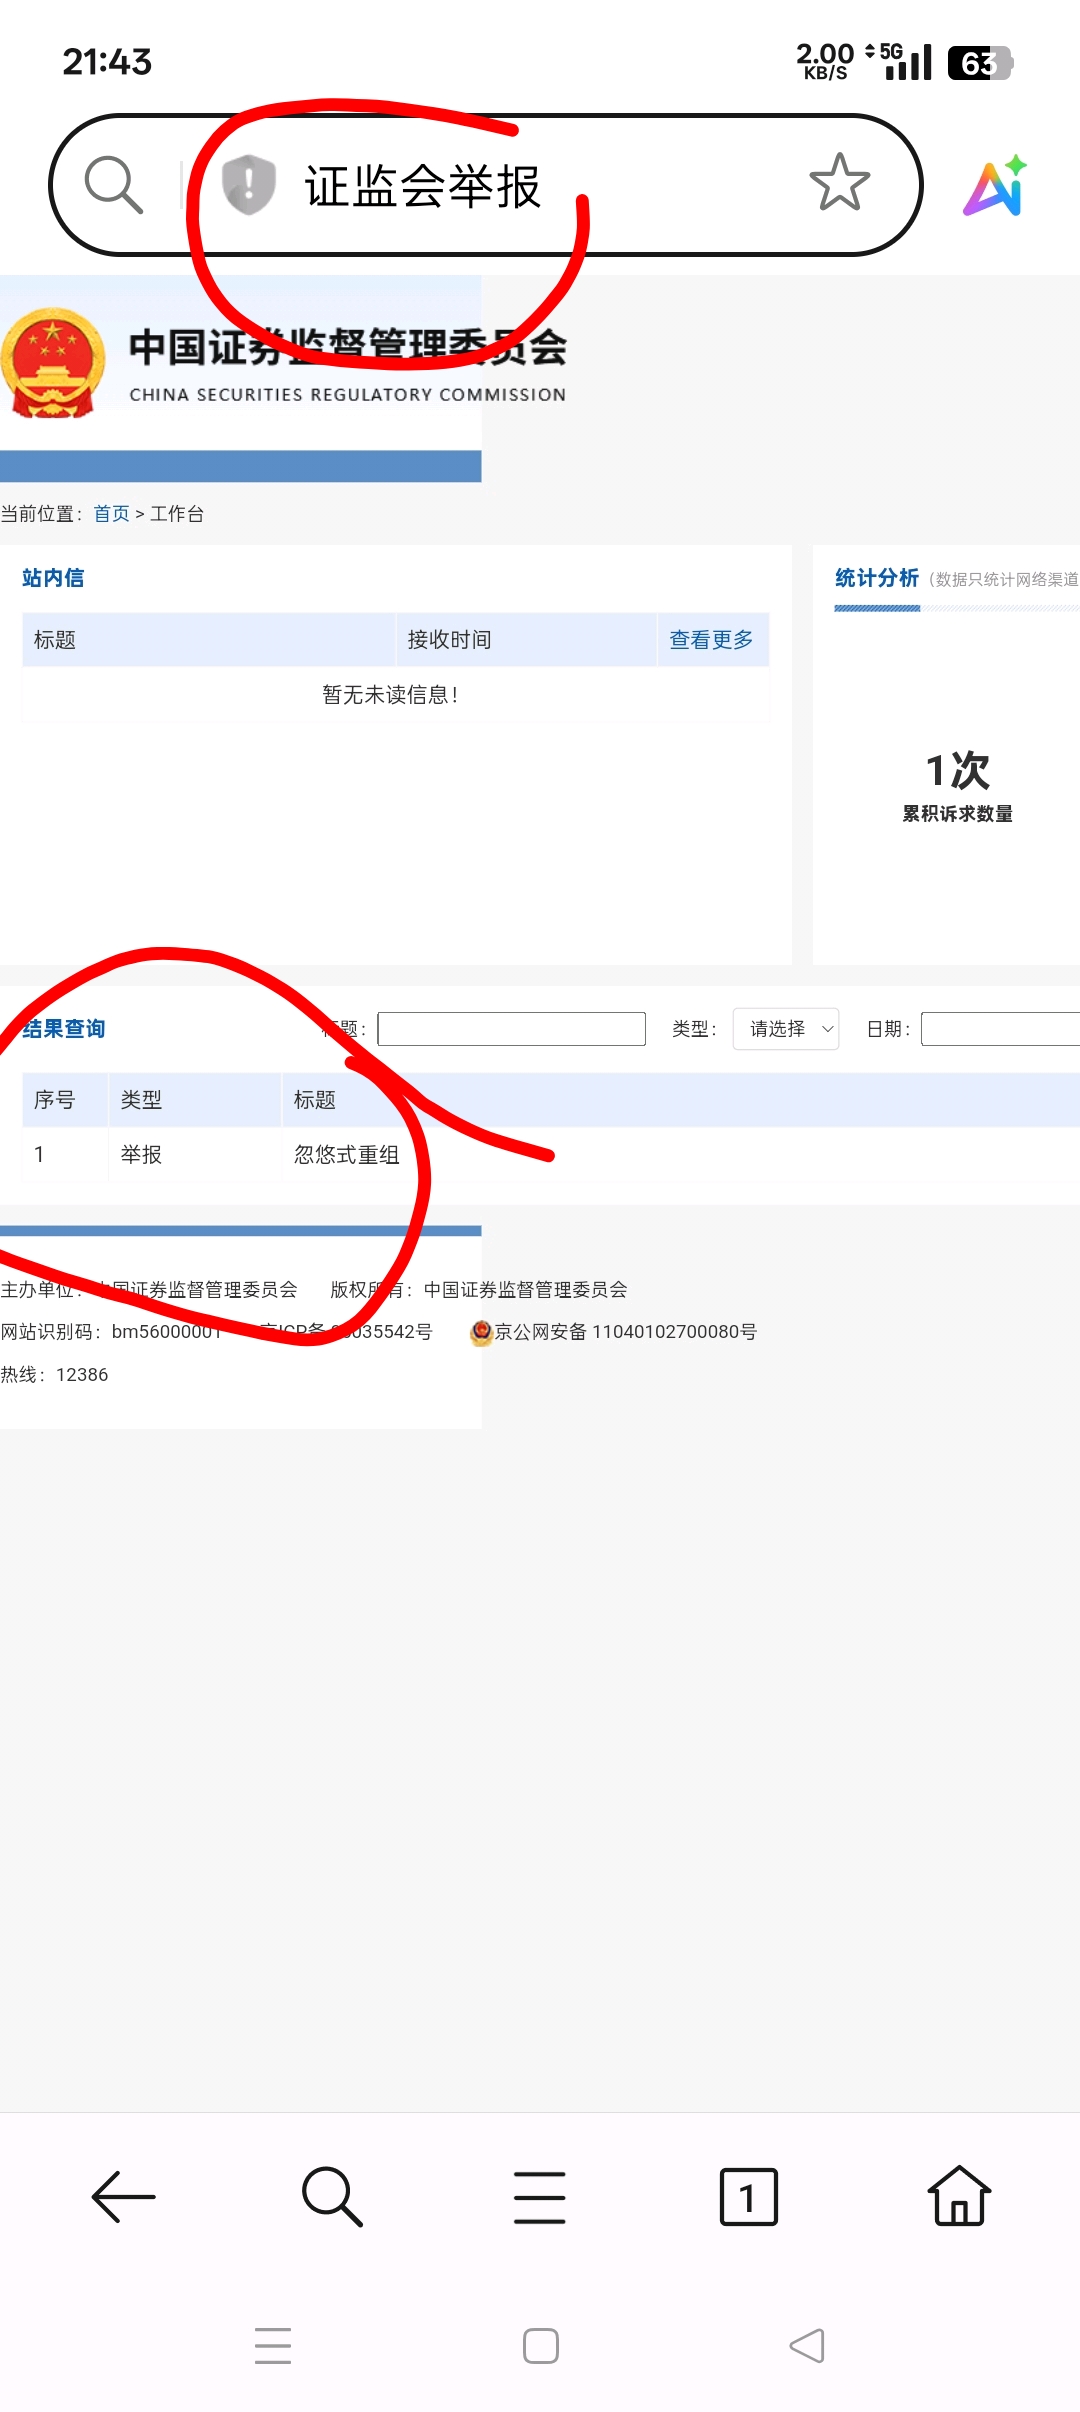The image size is (1080, 2412).
Task: Open the AI assistant icon
Action: coord(996,185)
